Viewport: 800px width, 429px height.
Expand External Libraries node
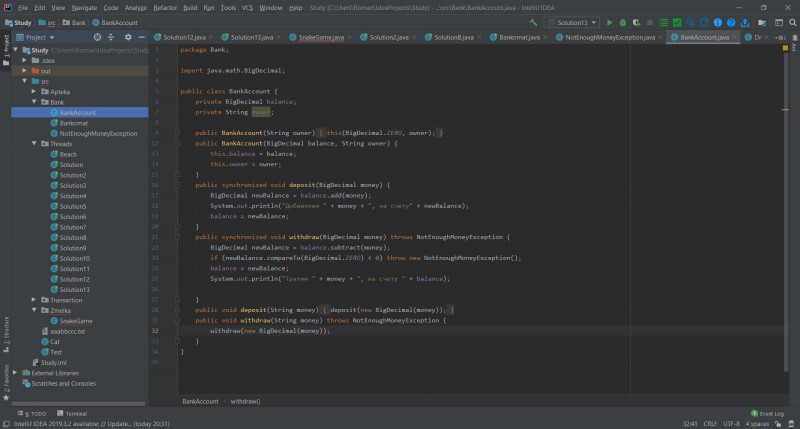[15, 373]
